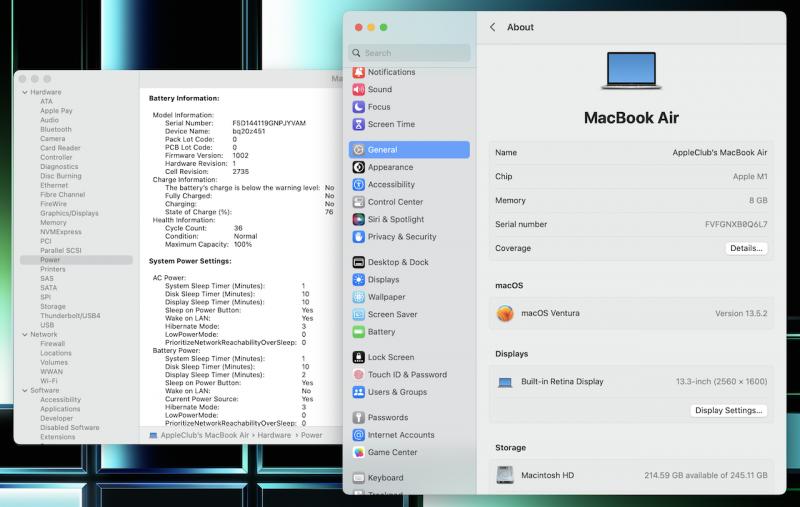Select NVMExpress in hardware list
800x507 pixels.
[61, 232]
